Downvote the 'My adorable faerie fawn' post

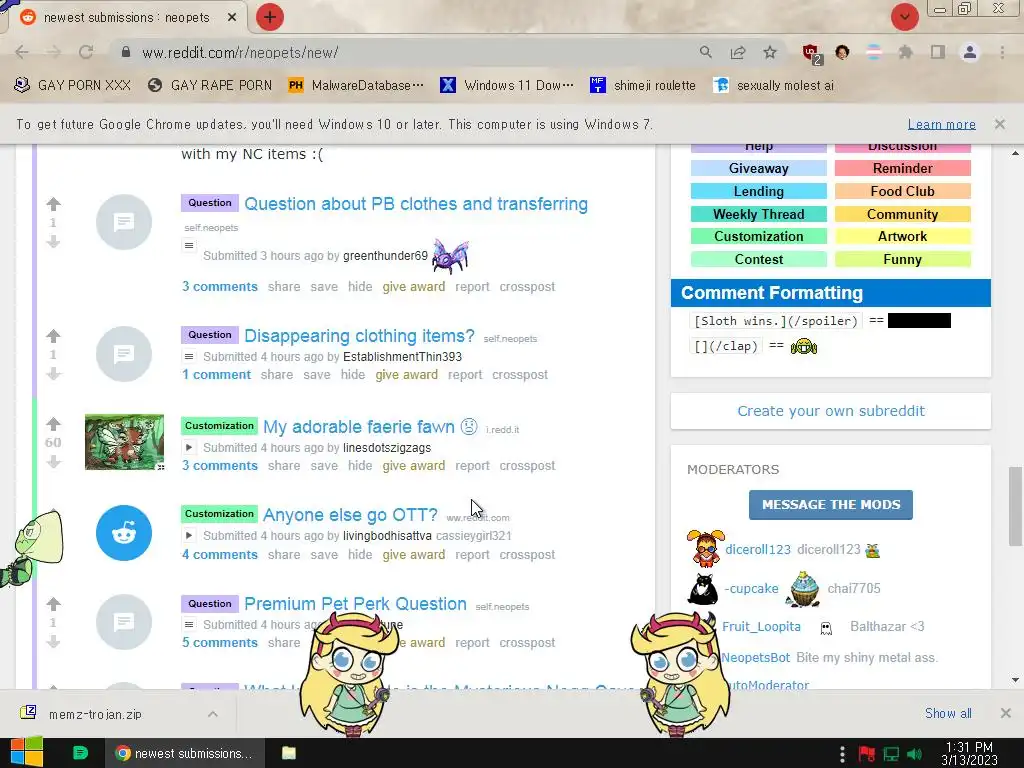54,462
